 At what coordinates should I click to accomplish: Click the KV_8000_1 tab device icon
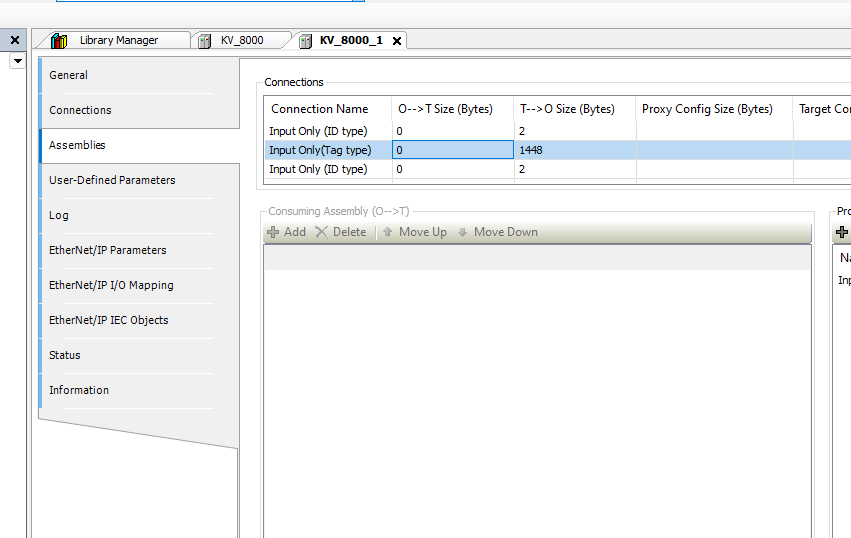306,41
